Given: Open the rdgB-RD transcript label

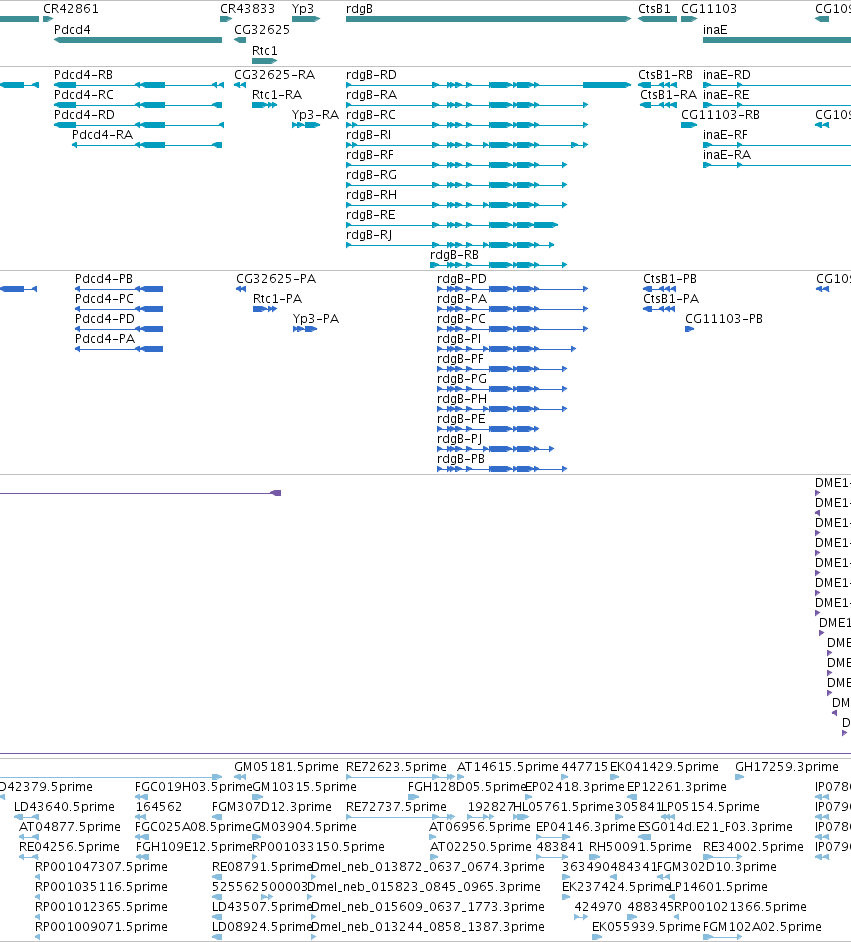Looking at the screenshot, I should [371, 75].
